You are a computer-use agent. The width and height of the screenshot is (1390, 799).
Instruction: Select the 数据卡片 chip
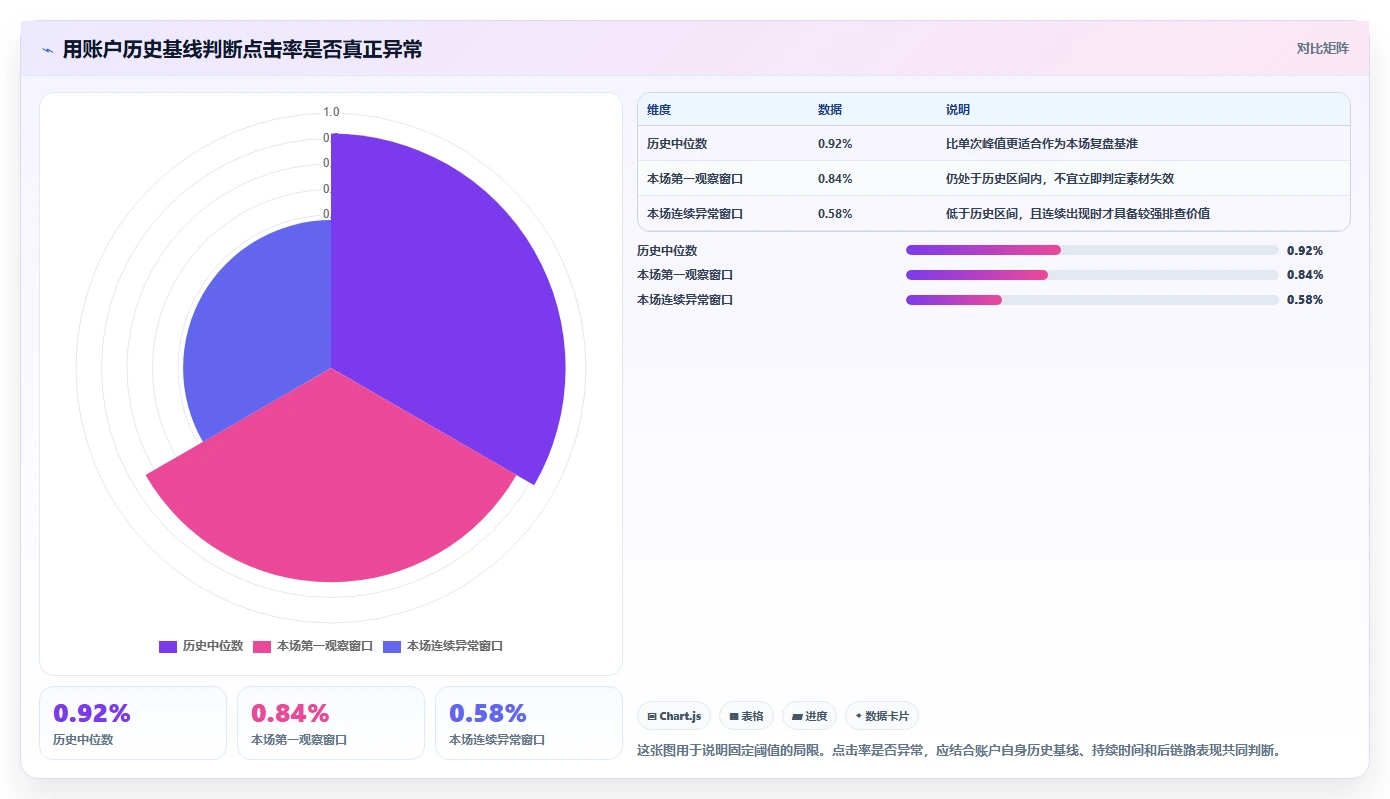(x=881, y=716)
